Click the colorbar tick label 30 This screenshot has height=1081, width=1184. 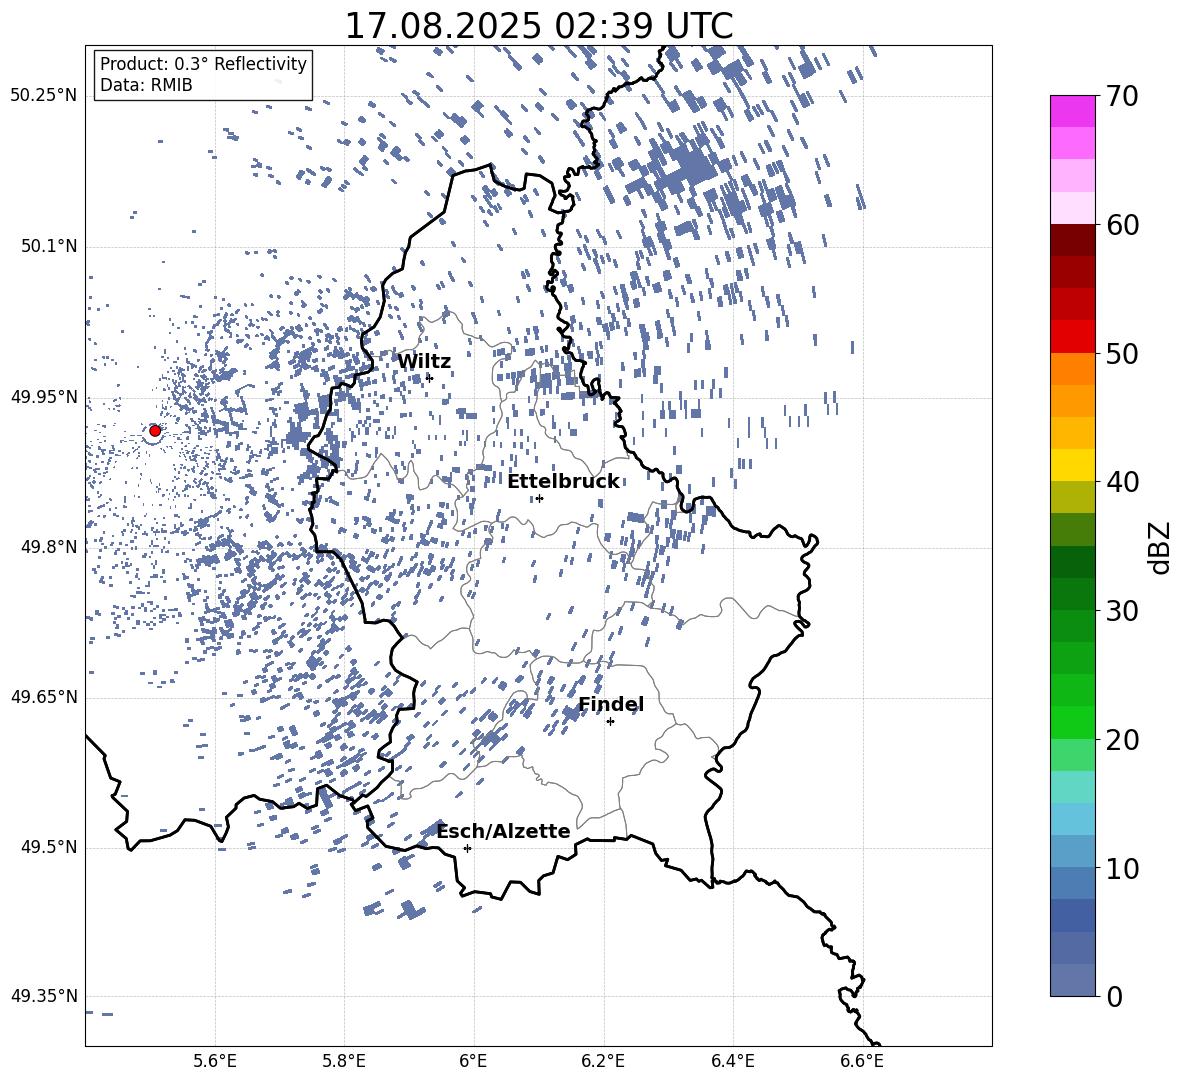click(x=1122, y=611)
